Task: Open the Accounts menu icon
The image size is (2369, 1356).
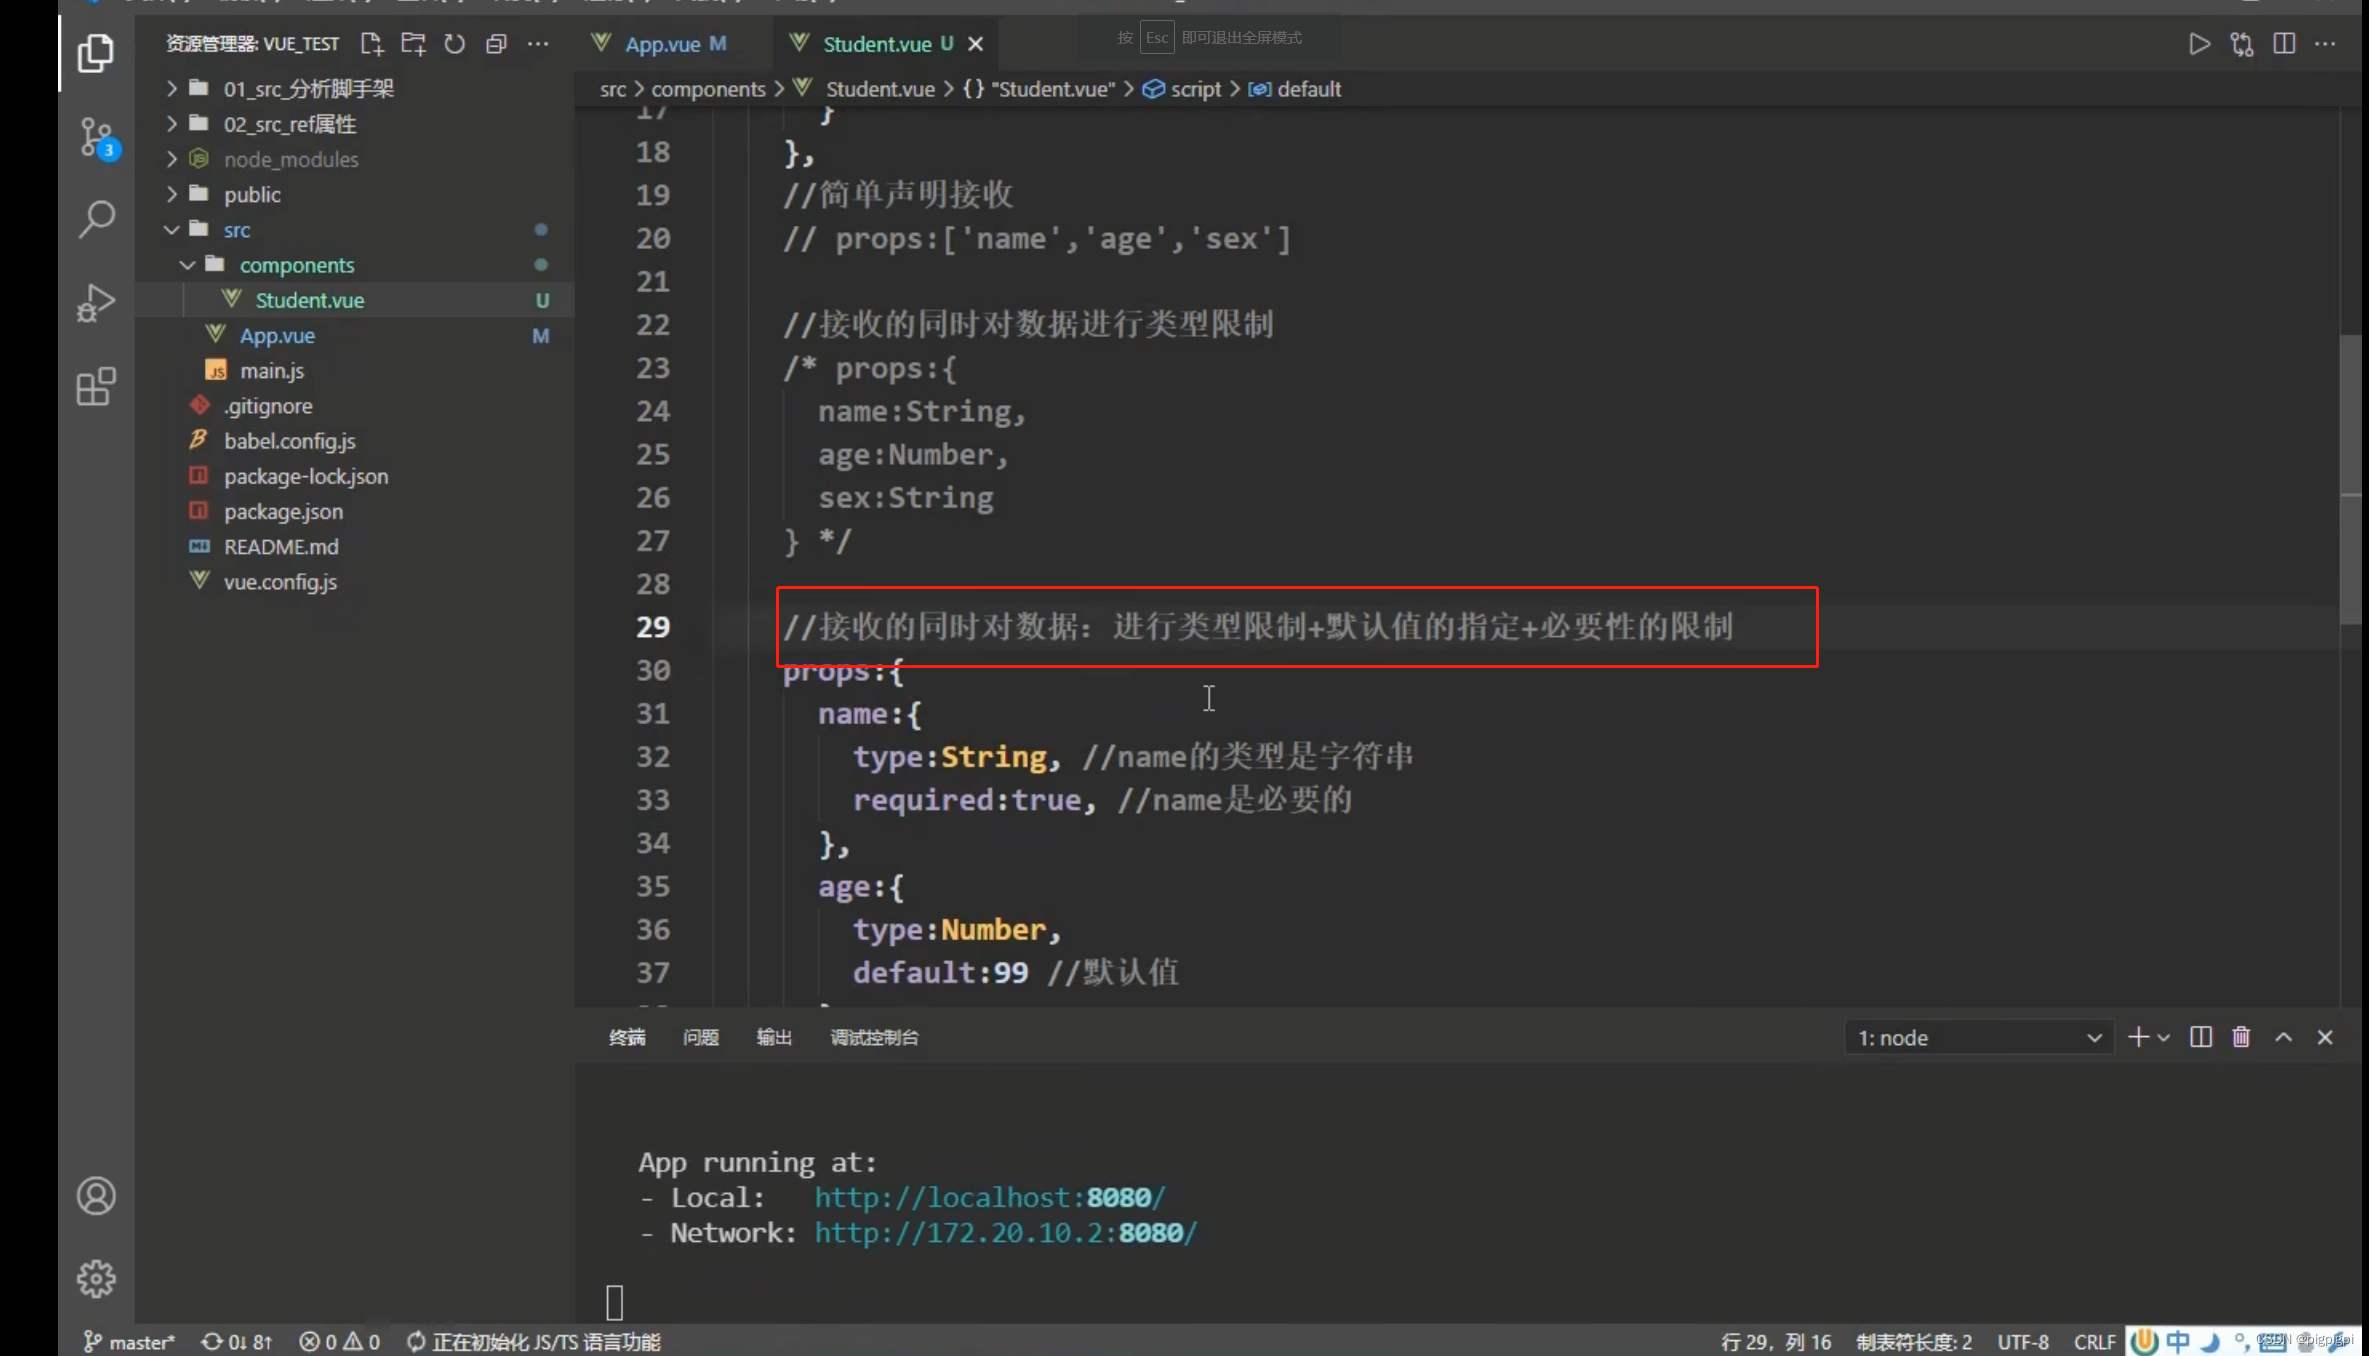Action: click(96, 1196)
